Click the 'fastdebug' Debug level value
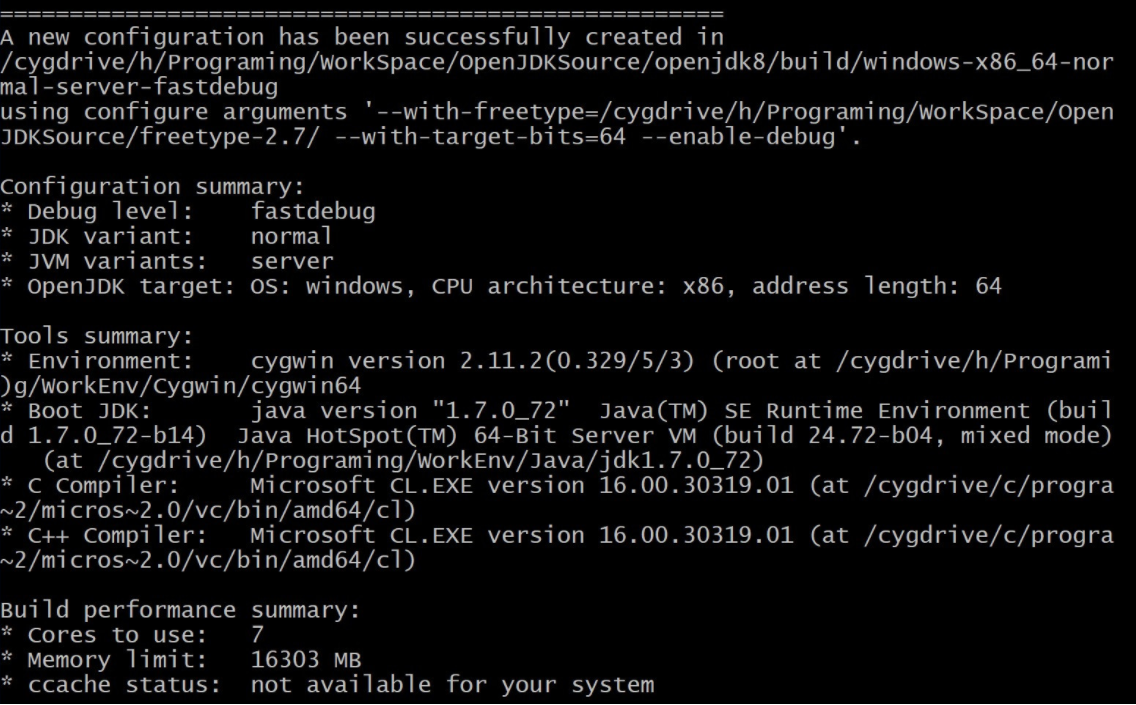 coord(313,212)
